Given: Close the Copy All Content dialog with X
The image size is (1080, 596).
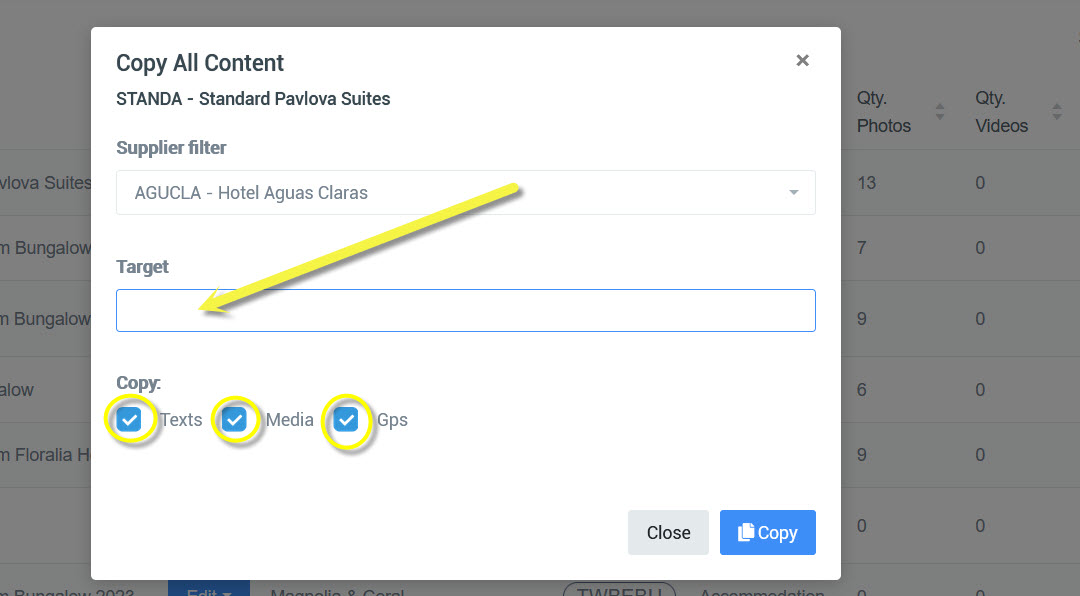Looking at the screenshot, I should click(x=802, y=61).
